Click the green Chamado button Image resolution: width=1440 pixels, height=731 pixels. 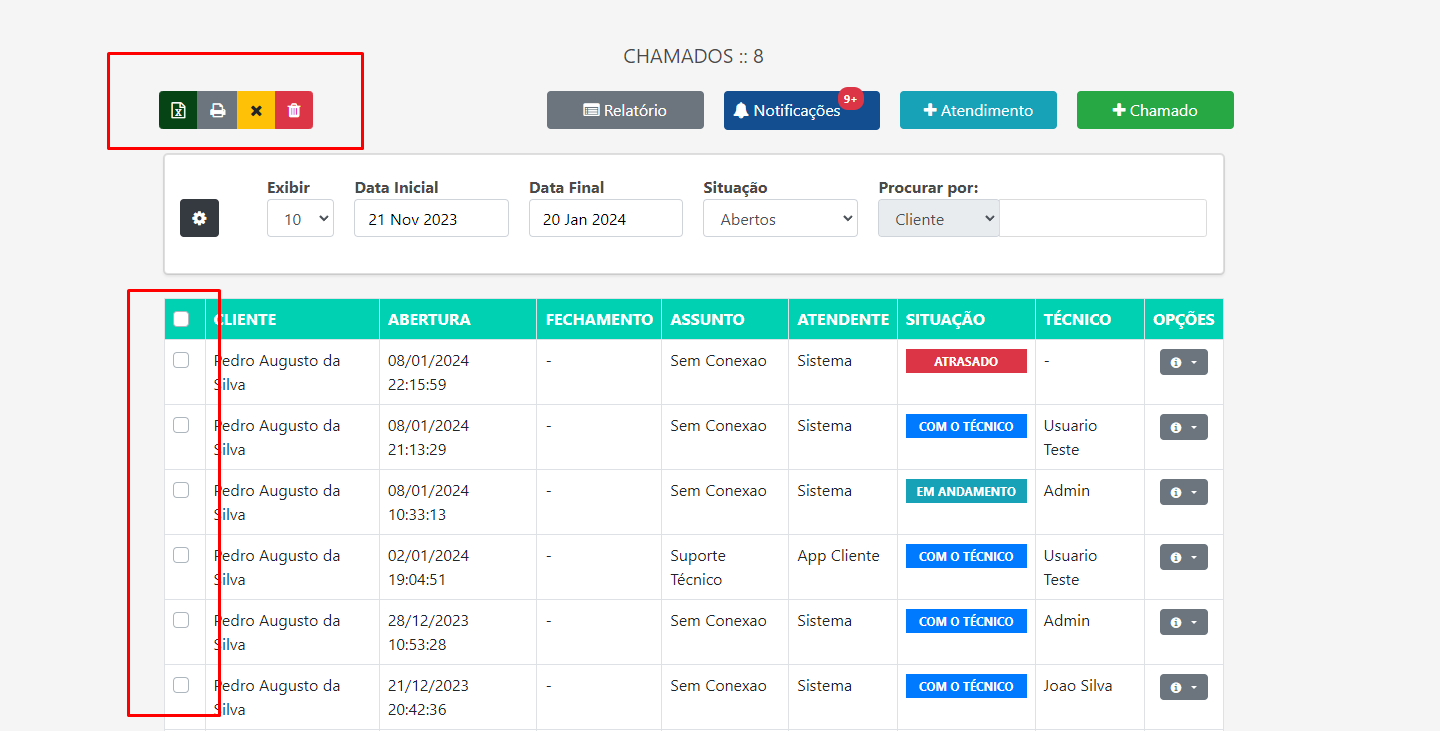pyautogui.click(x=1155, y=110)
